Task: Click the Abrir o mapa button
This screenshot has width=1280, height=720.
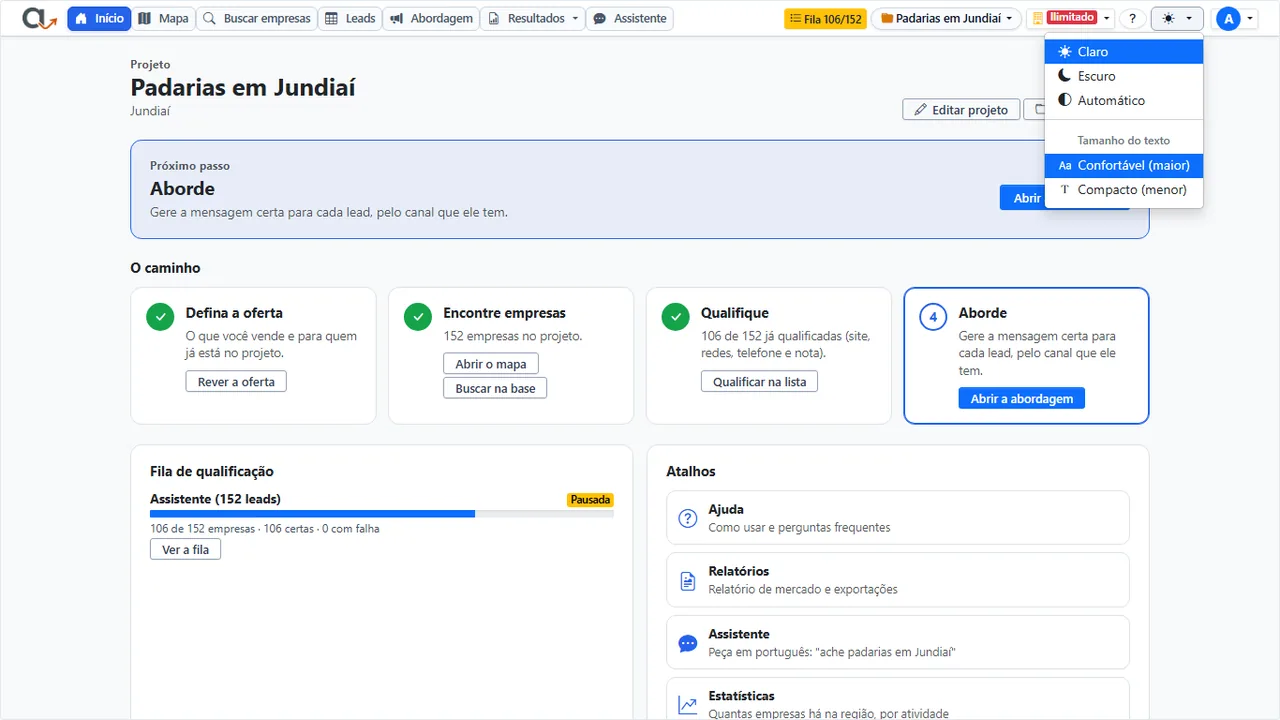Action: pos(491,363)
